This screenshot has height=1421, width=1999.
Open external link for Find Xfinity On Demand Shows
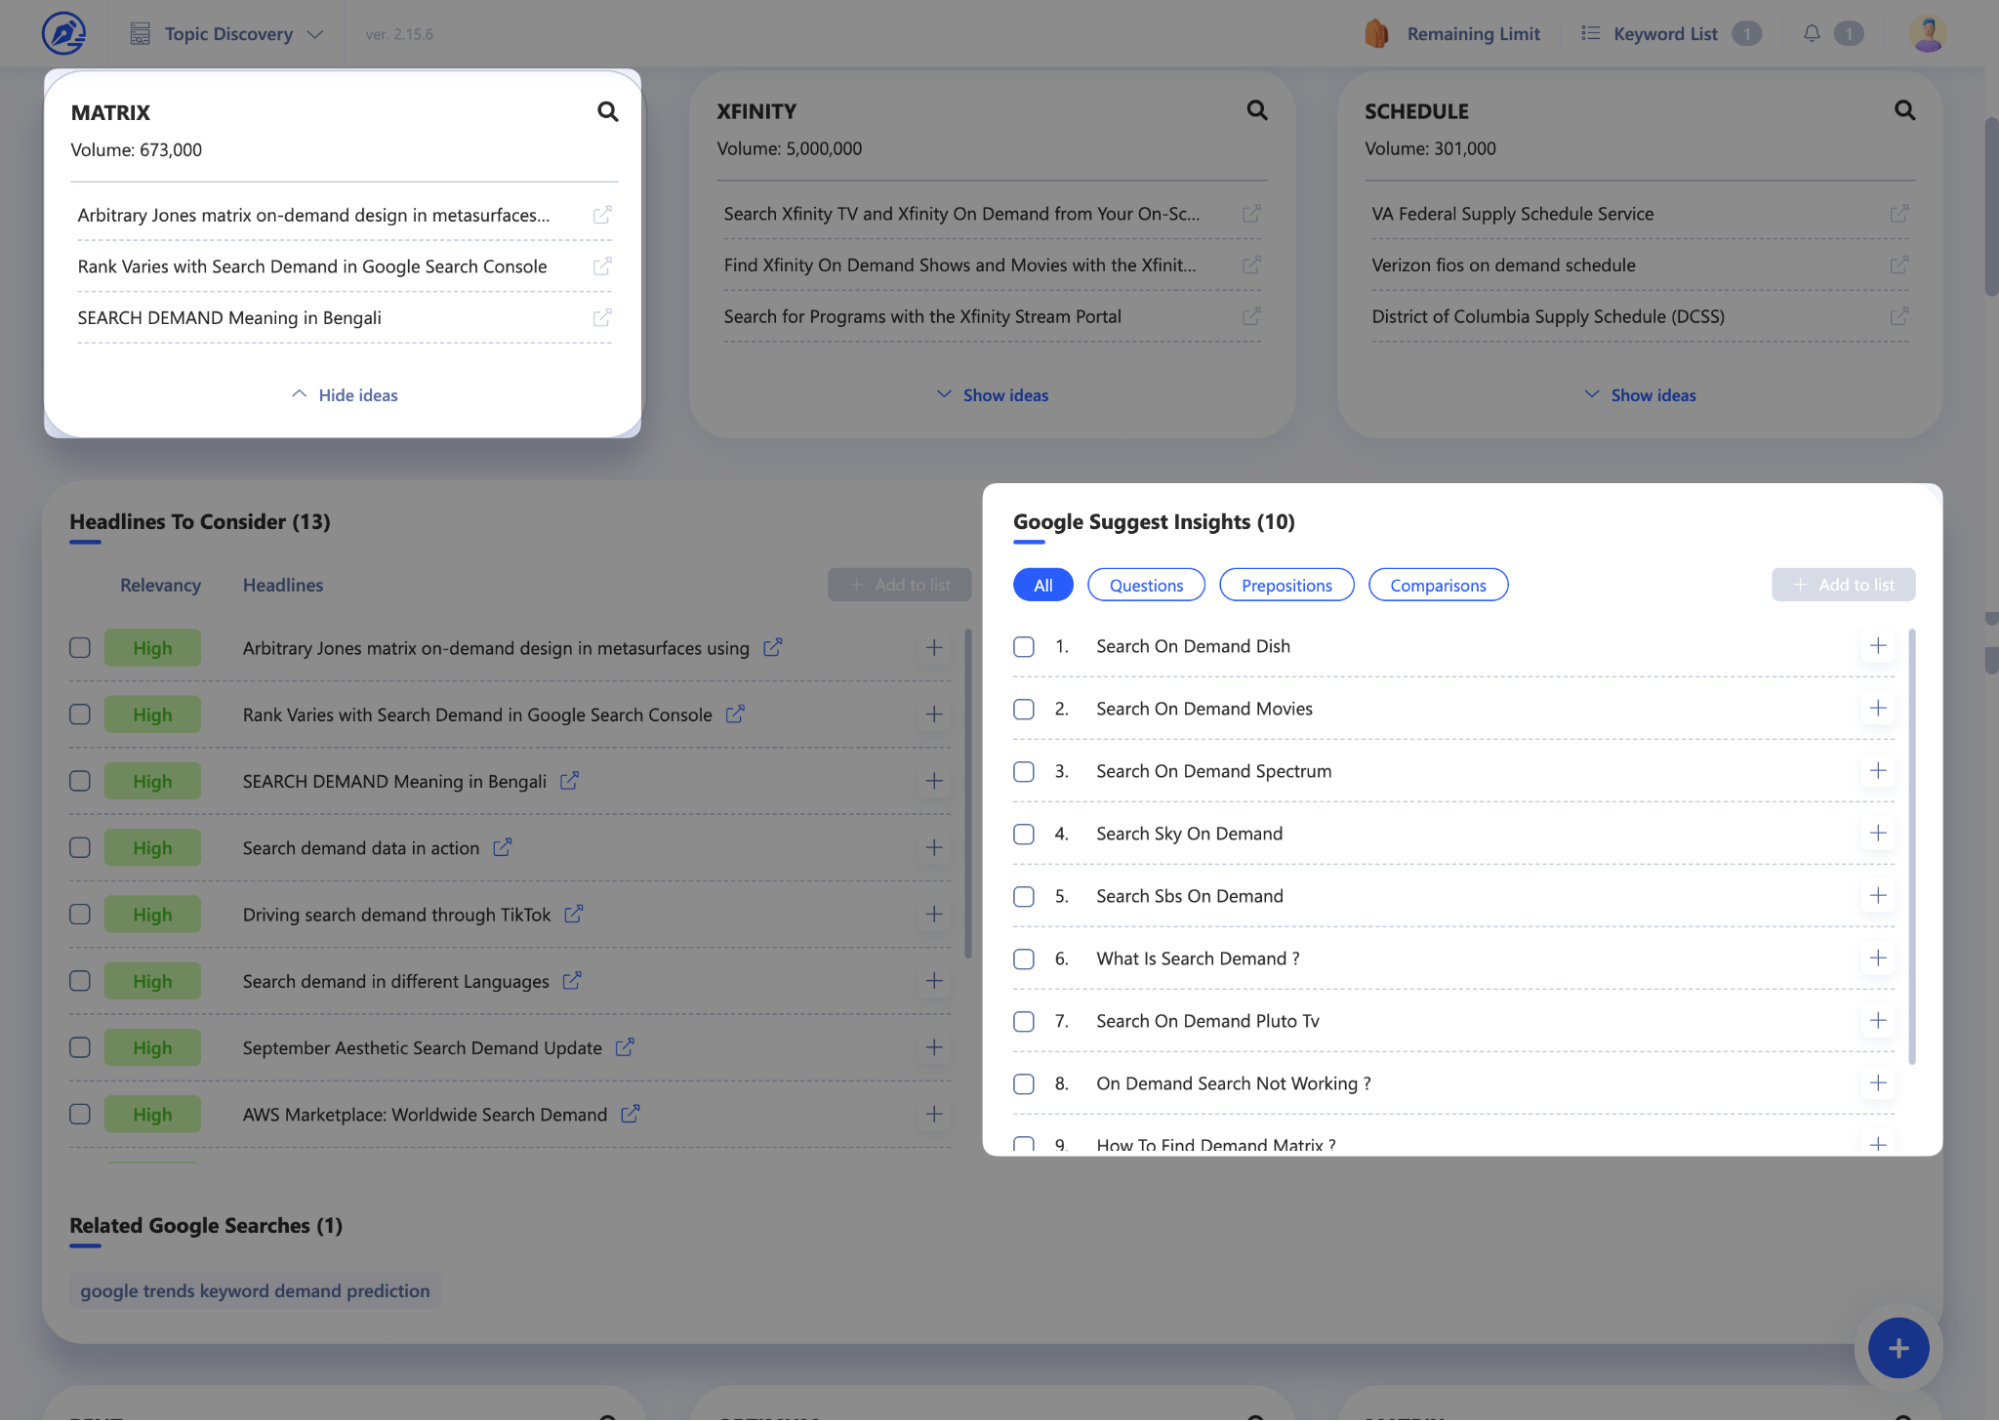pos(1251,265)
